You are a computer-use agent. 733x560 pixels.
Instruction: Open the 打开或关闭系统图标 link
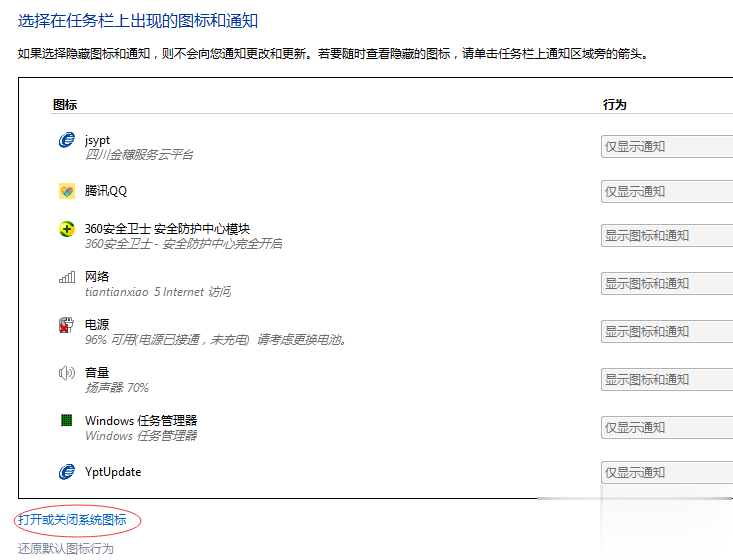pyautogui.click(x=71, y=520)
